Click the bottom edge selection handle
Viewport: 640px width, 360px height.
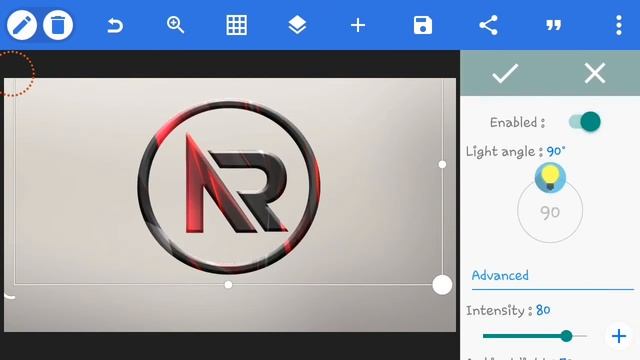tap(228, 284)
